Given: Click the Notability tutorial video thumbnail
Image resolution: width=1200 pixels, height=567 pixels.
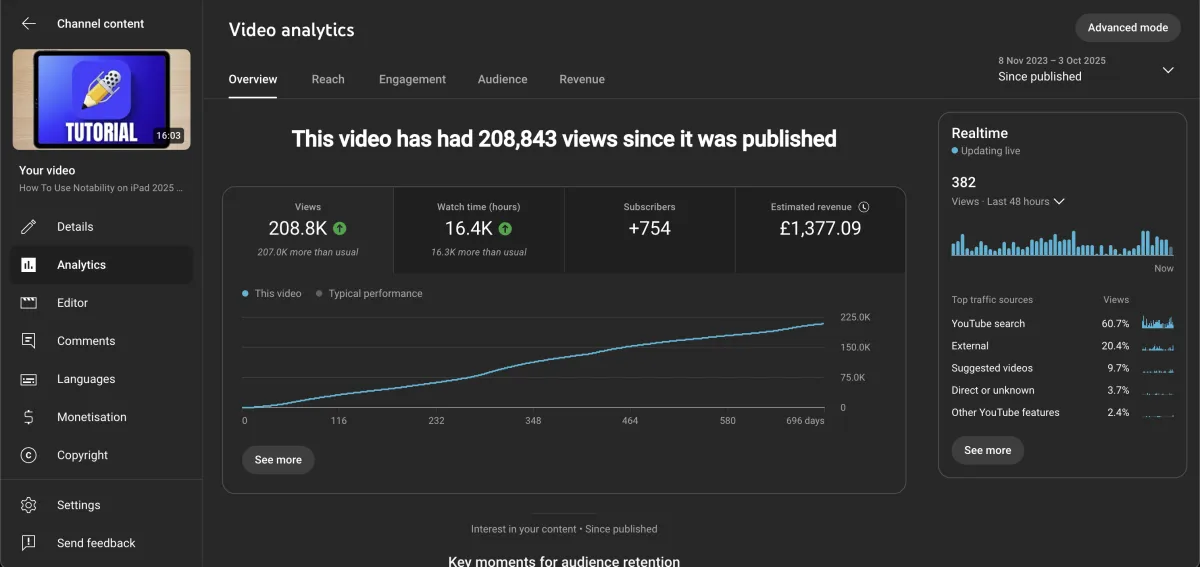Looking at the screenshot, I should [x=101, y=100].
